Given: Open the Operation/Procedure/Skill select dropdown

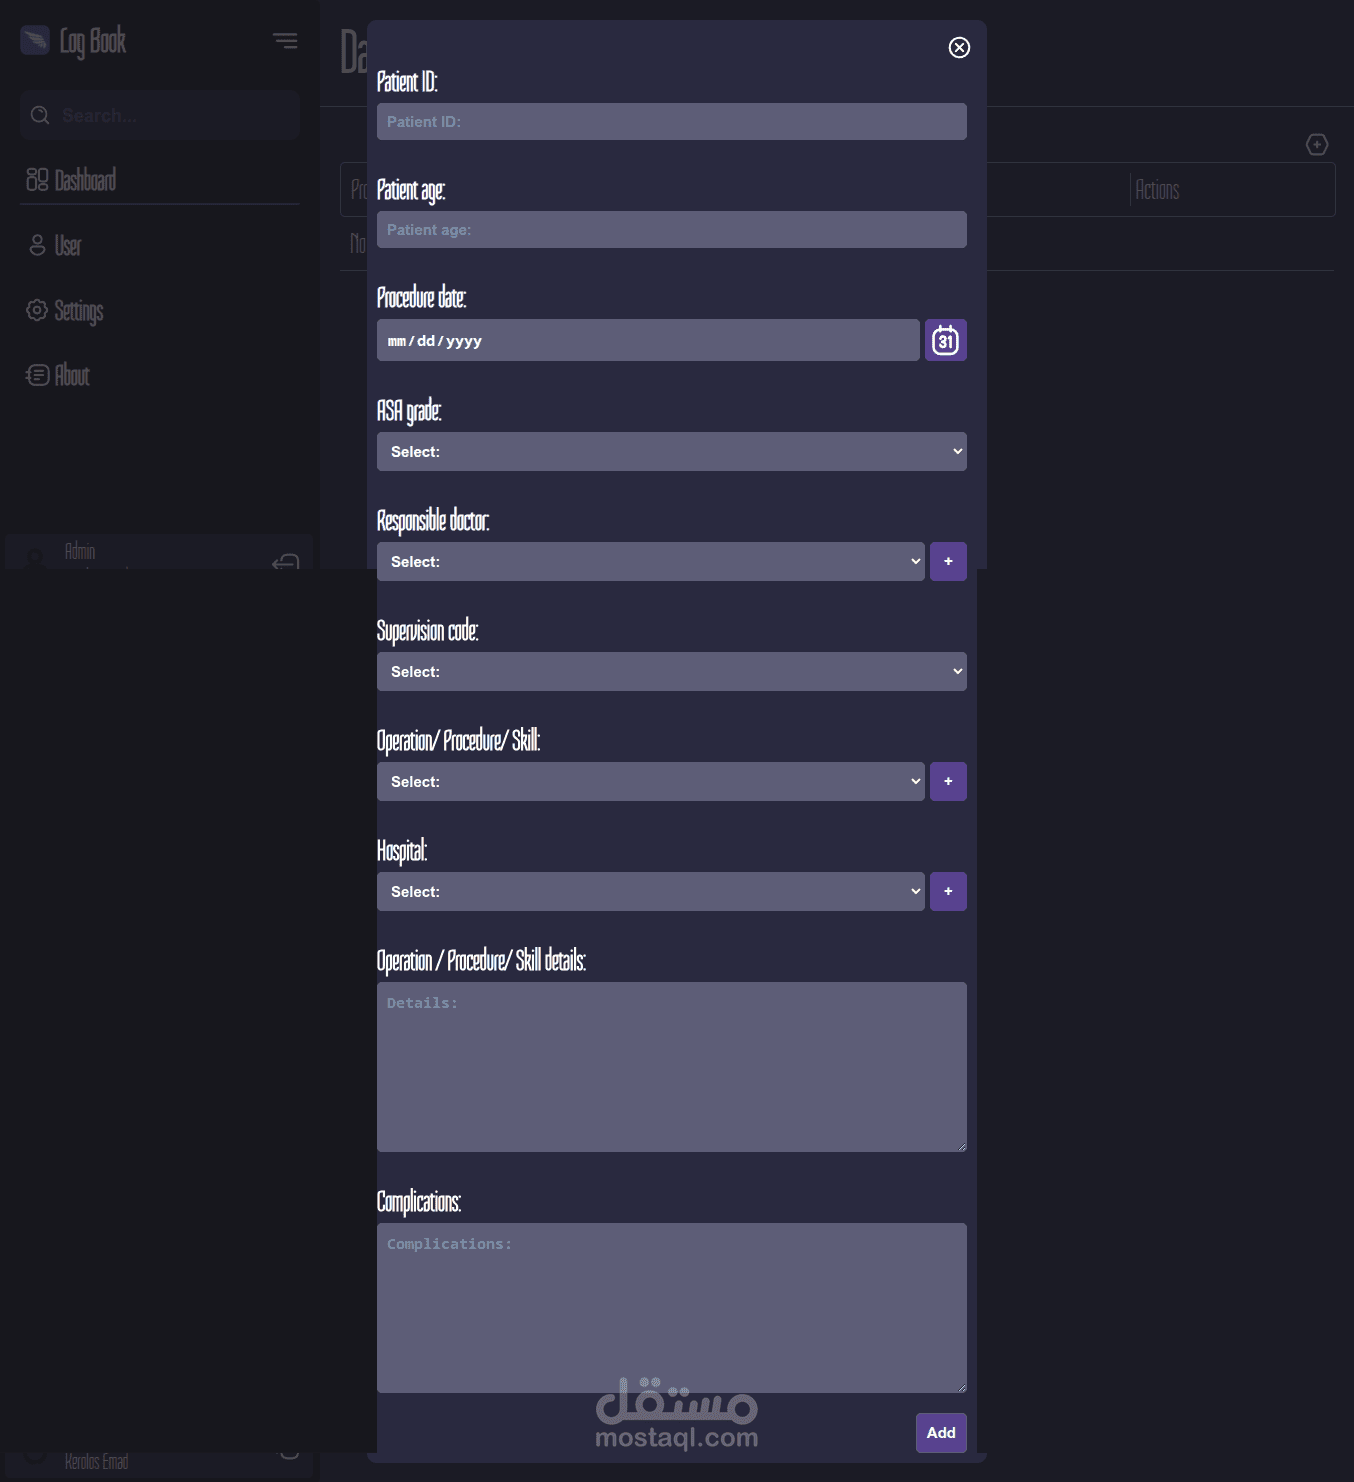Looking at the screenshot, I should pos(651,781).
